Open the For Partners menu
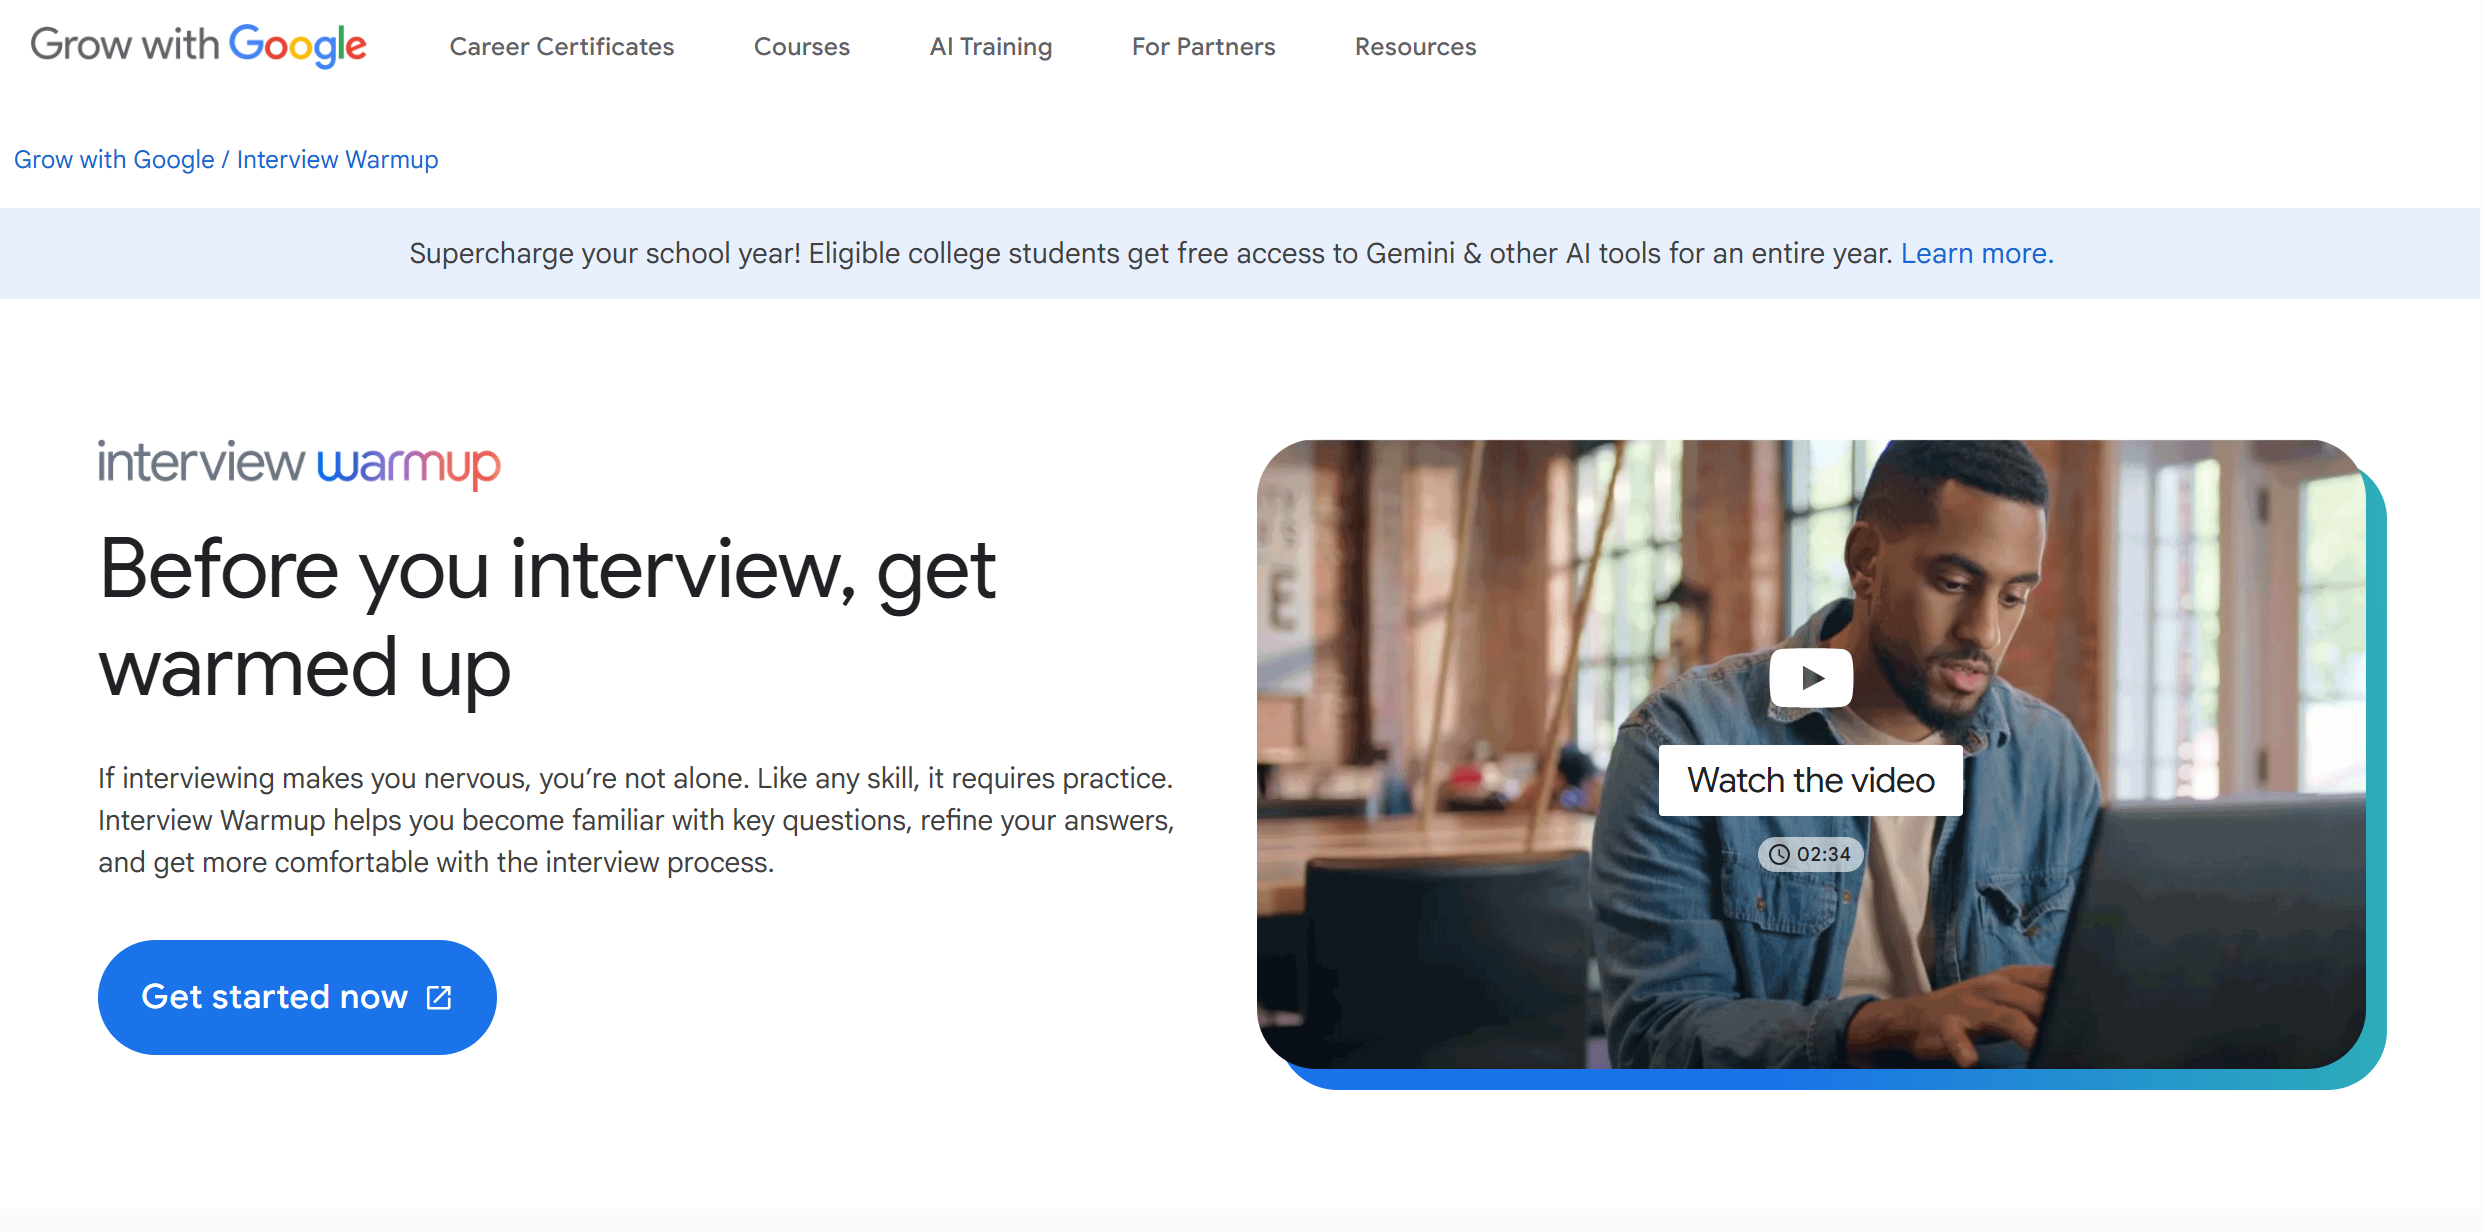 (1203, 47)
